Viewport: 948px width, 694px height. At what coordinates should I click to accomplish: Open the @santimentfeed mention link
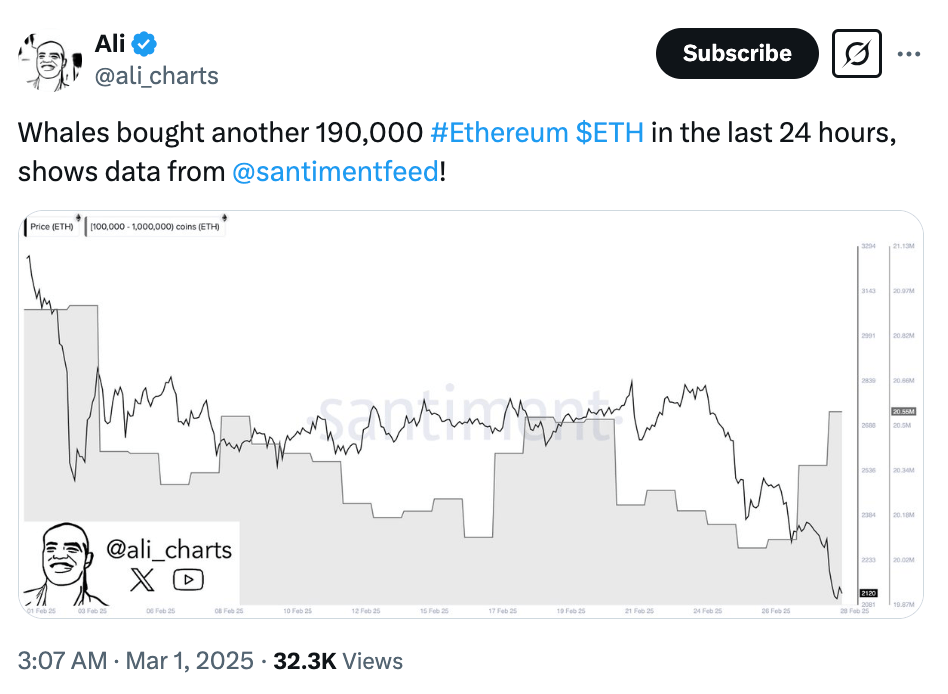pyautogui.click(x=335, y=171)
